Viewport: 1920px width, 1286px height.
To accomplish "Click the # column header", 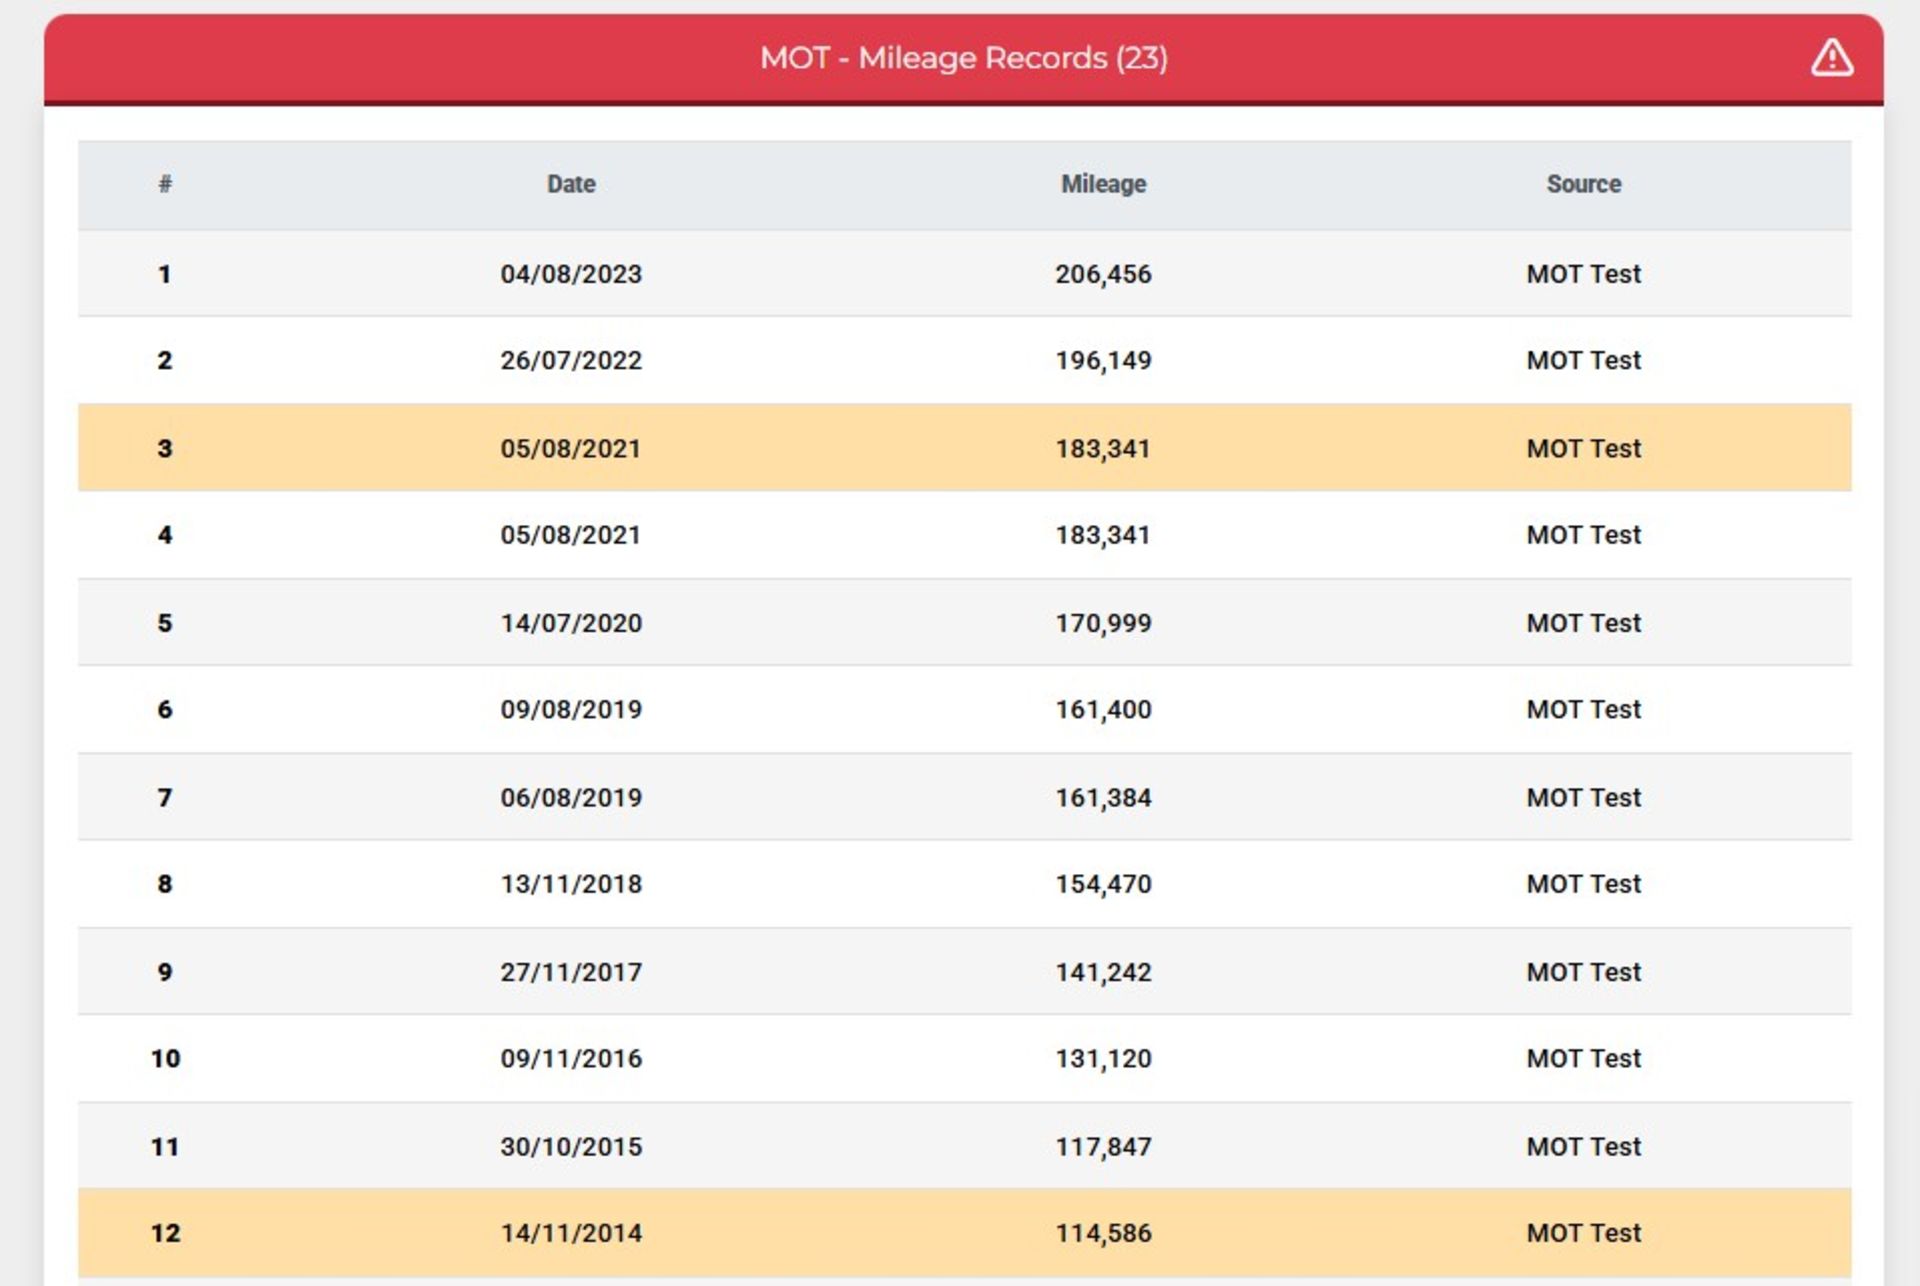I will tap(165, 184).
